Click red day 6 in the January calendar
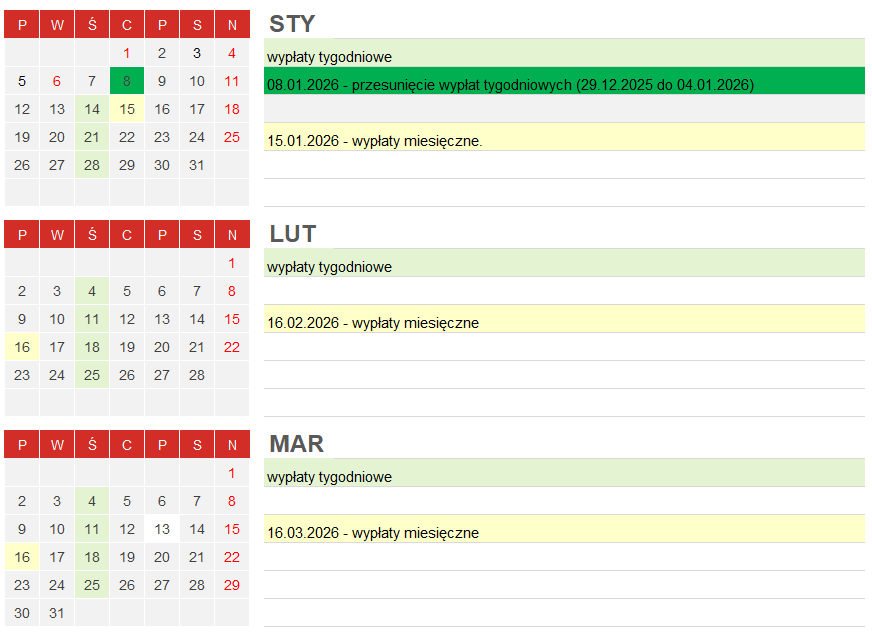The image size is (872, 632). point(57,81)
